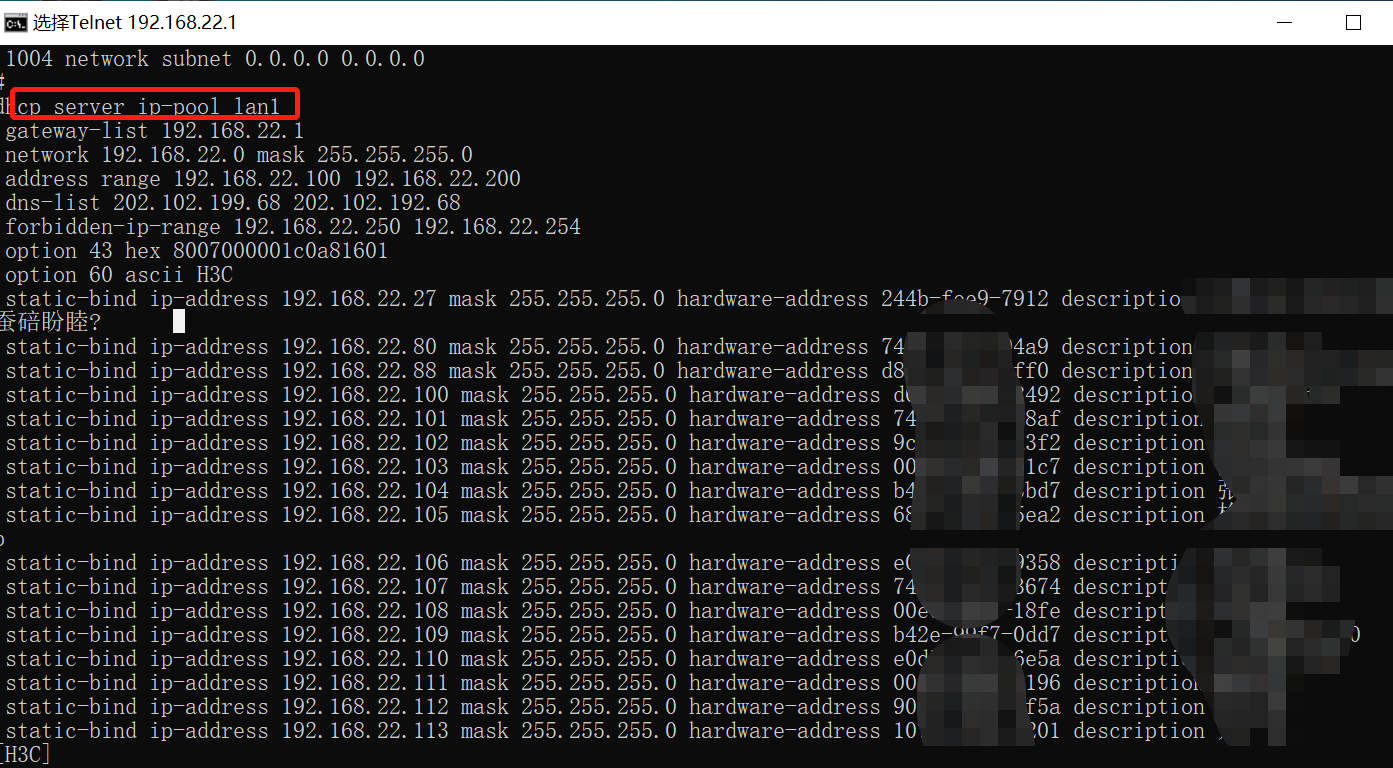Screen dimensions: 1393x768
Task: Click the option 60 ascii H3C line
Action: [118, 275]
